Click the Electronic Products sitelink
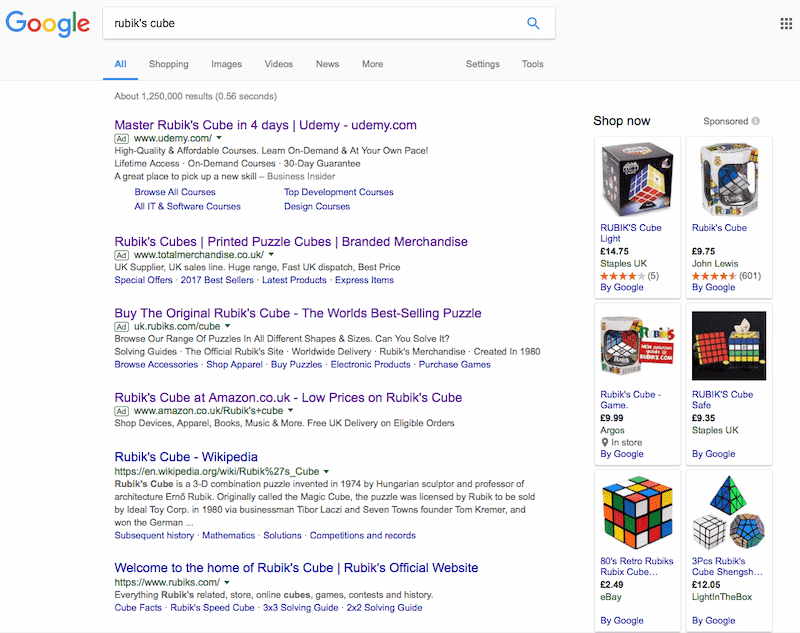 click(x=370, y=364)
